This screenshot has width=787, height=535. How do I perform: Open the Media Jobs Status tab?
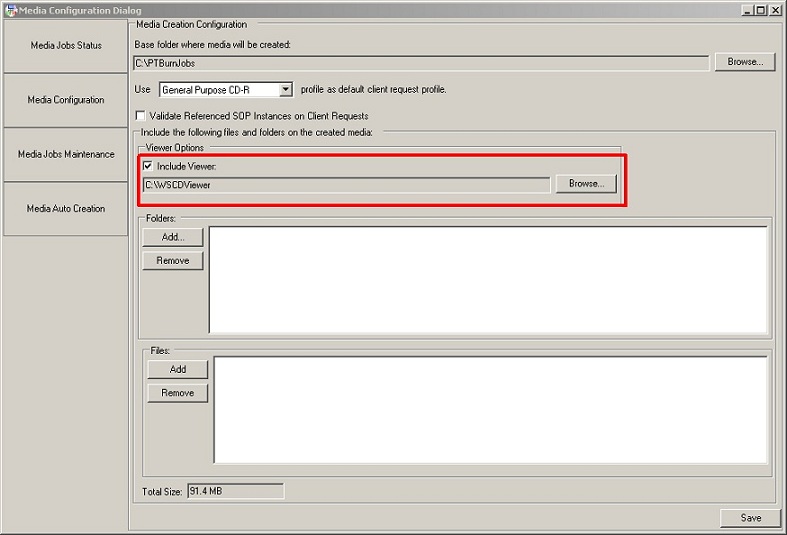pos(66,46)
